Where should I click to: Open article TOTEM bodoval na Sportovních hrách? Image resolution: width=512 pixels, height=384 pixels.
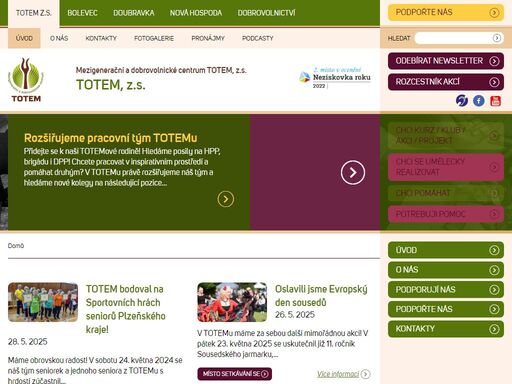click(126, 309)
